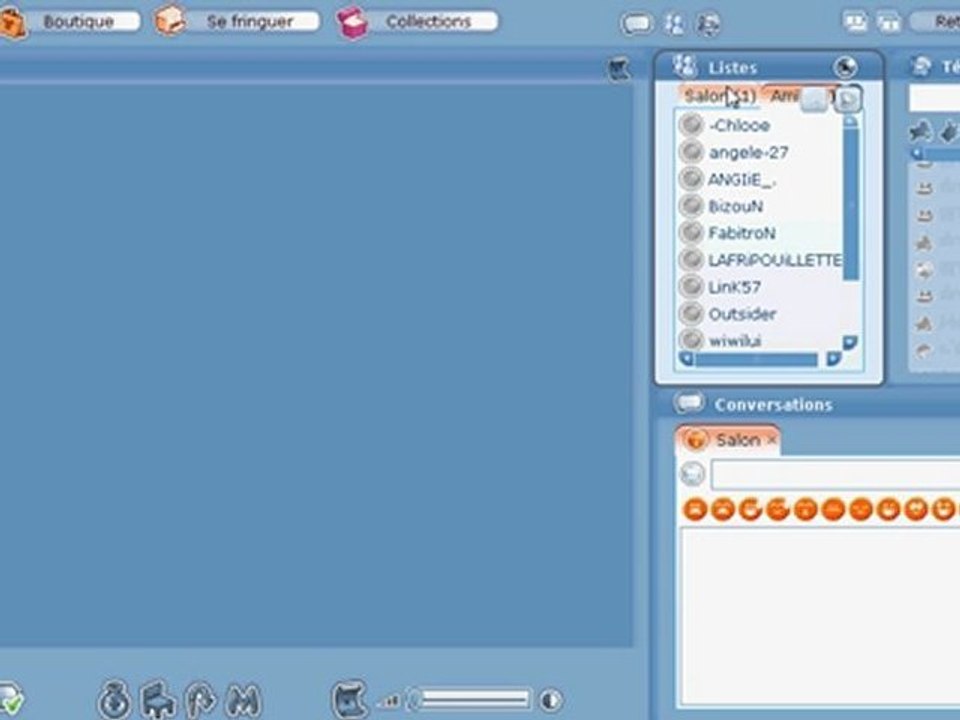The image size is (960, 720).
Task: Click the user list scroll-down arrow
Action: tap(850, 342)
